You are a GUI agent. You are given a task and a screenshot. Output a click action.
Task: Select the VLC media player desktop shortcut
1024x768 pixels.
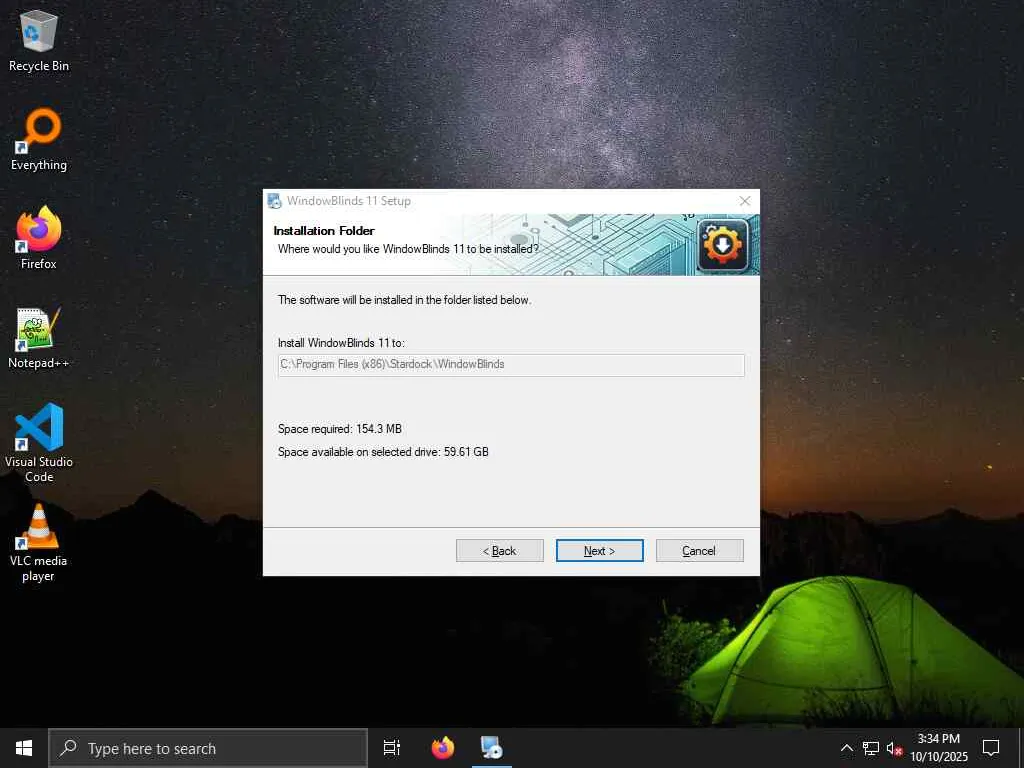[39, 543]
